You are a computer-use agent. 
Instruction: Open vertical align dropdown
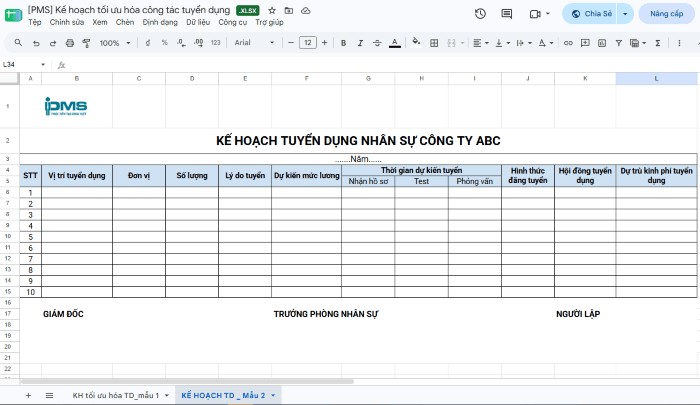click(503, 43)
